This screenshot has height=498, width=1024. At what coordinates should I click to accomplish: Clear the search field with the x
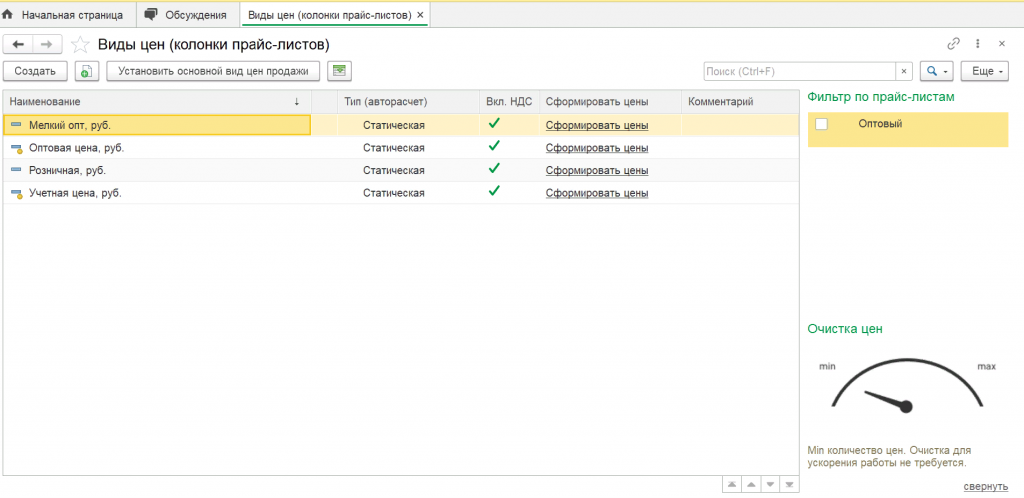coord(904,71)
